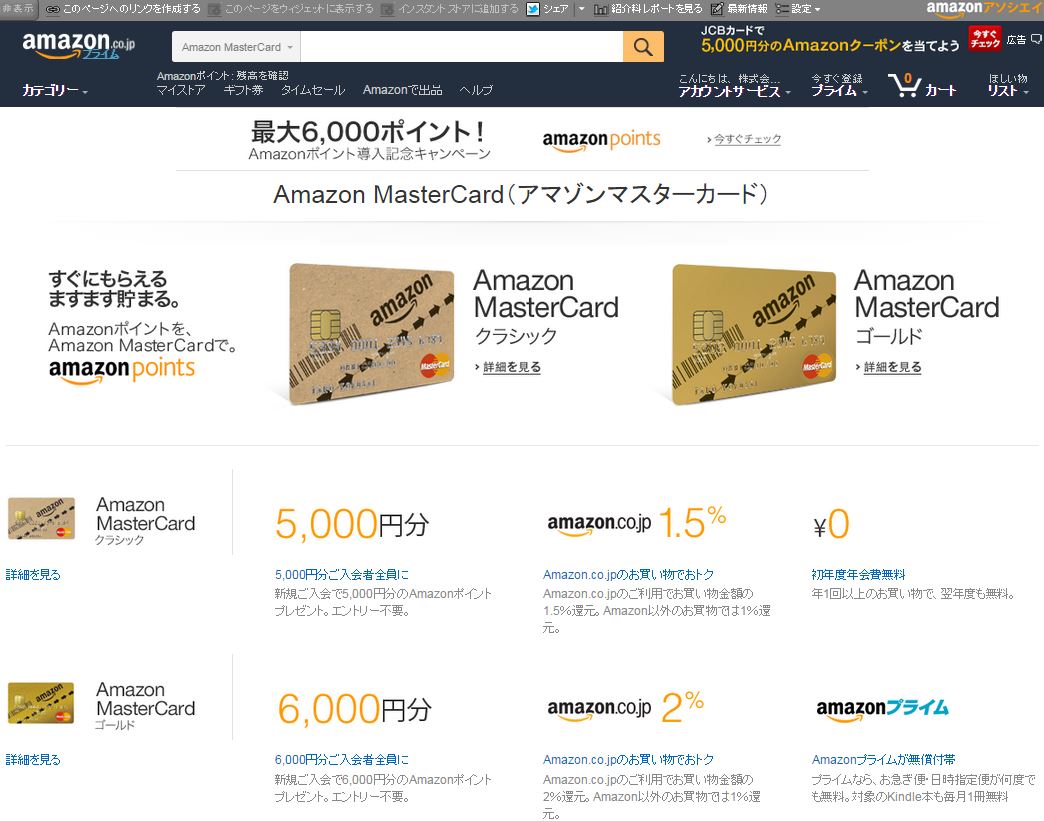Expand the Amazon MasterCard search category dropdown
Image resolution: width=1044 pixels, height=821 pixels.
coord(236,47)
